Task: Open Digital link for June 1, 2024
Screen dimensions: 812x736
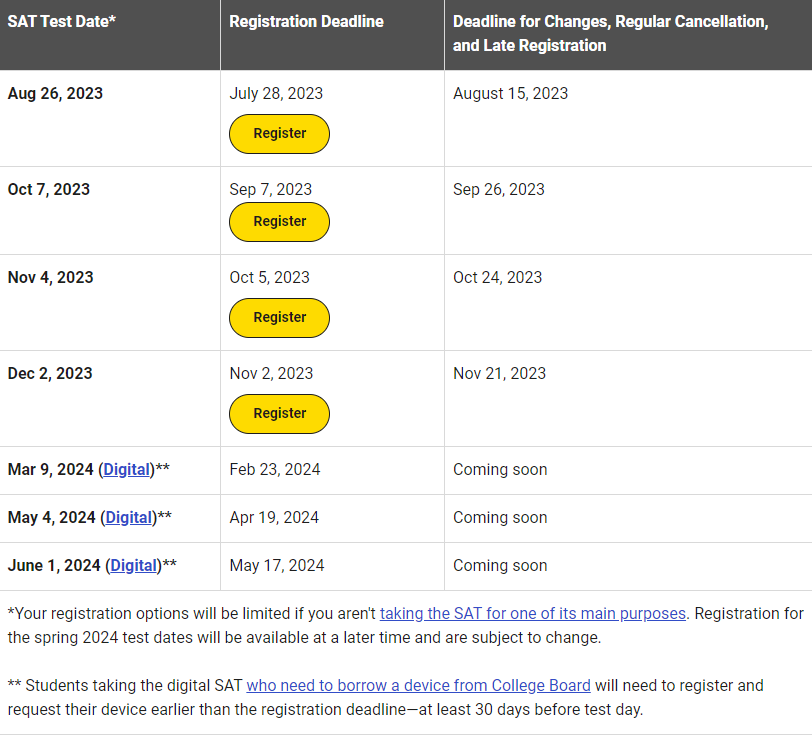Action: click(x=134, y=565)
